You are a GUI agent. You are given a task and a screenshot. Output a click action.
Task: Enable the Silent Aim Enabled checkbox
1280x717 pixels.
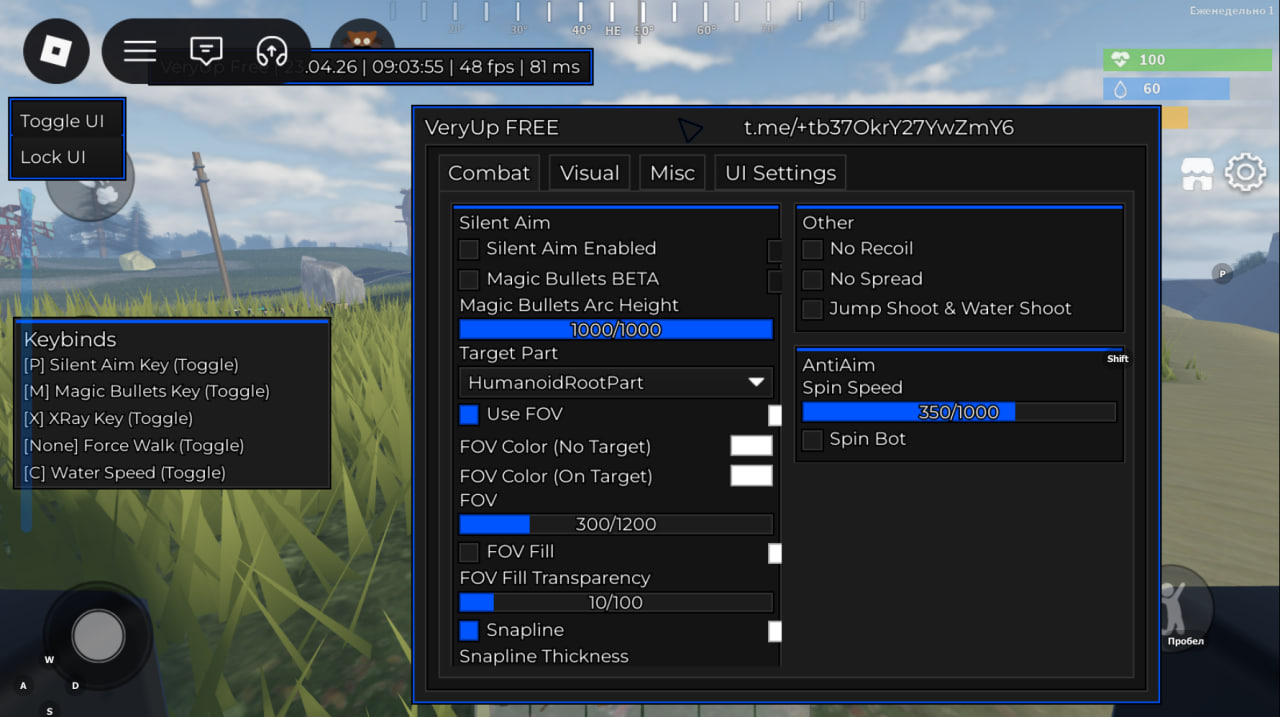(x=468, y=249)
